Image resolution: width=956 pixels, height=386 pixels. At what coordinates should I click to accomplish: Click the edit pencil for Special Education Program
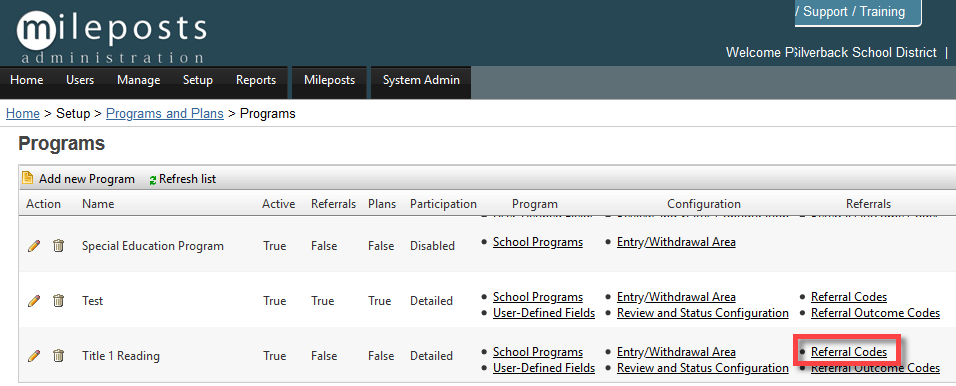point(34,246)
